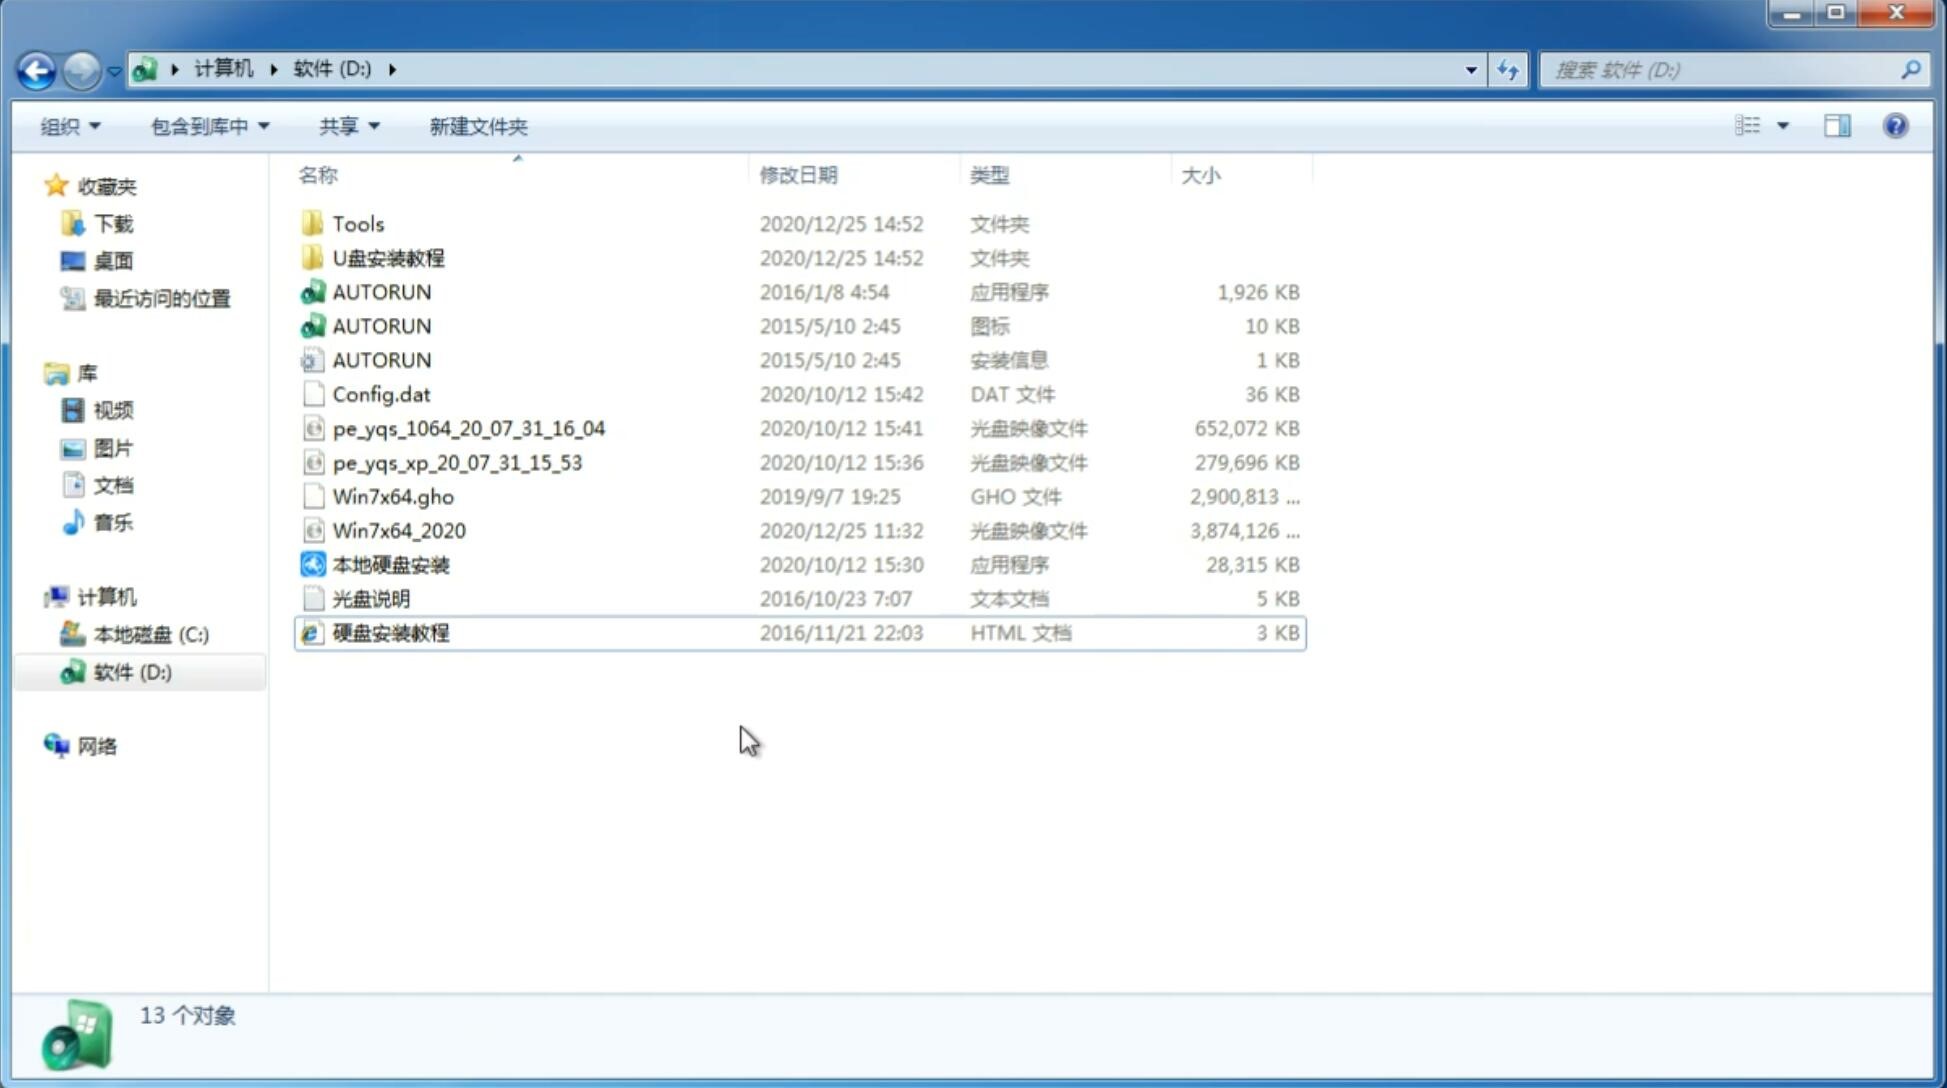The height and width of the screenshot is (1088, 1947).
Task: Click 包含到库中 dropdown button
Action: (x=210, y=124)
